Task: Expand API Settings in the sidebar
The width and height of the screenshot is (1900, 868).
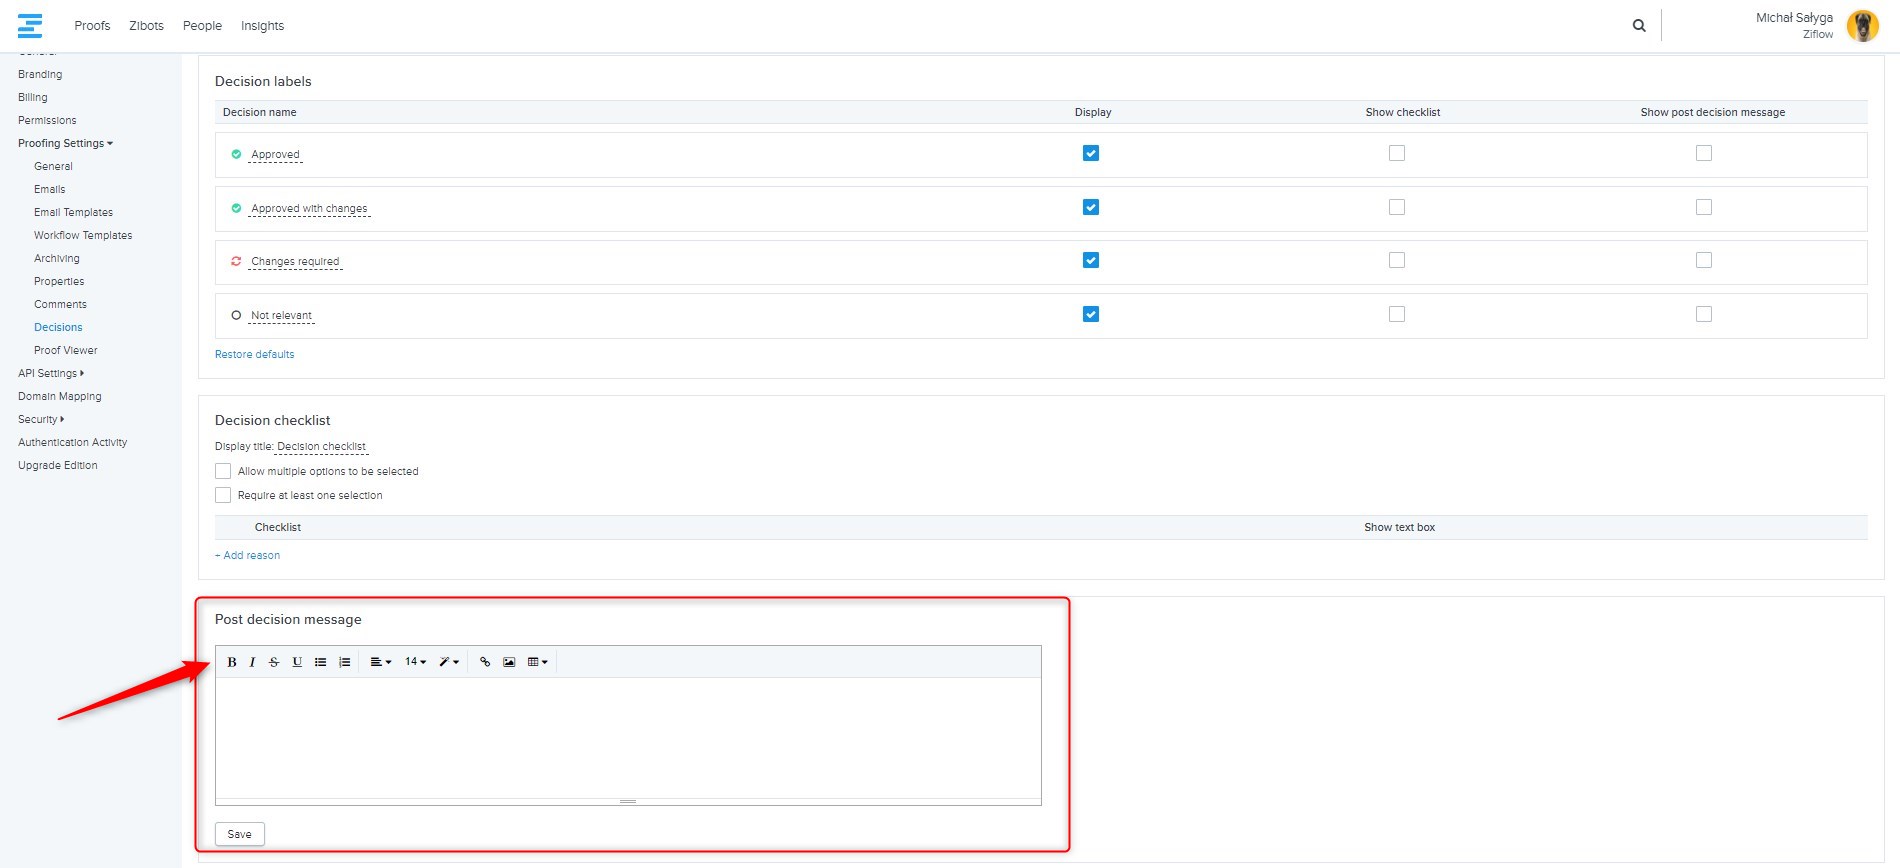Action: click(50, 373)
